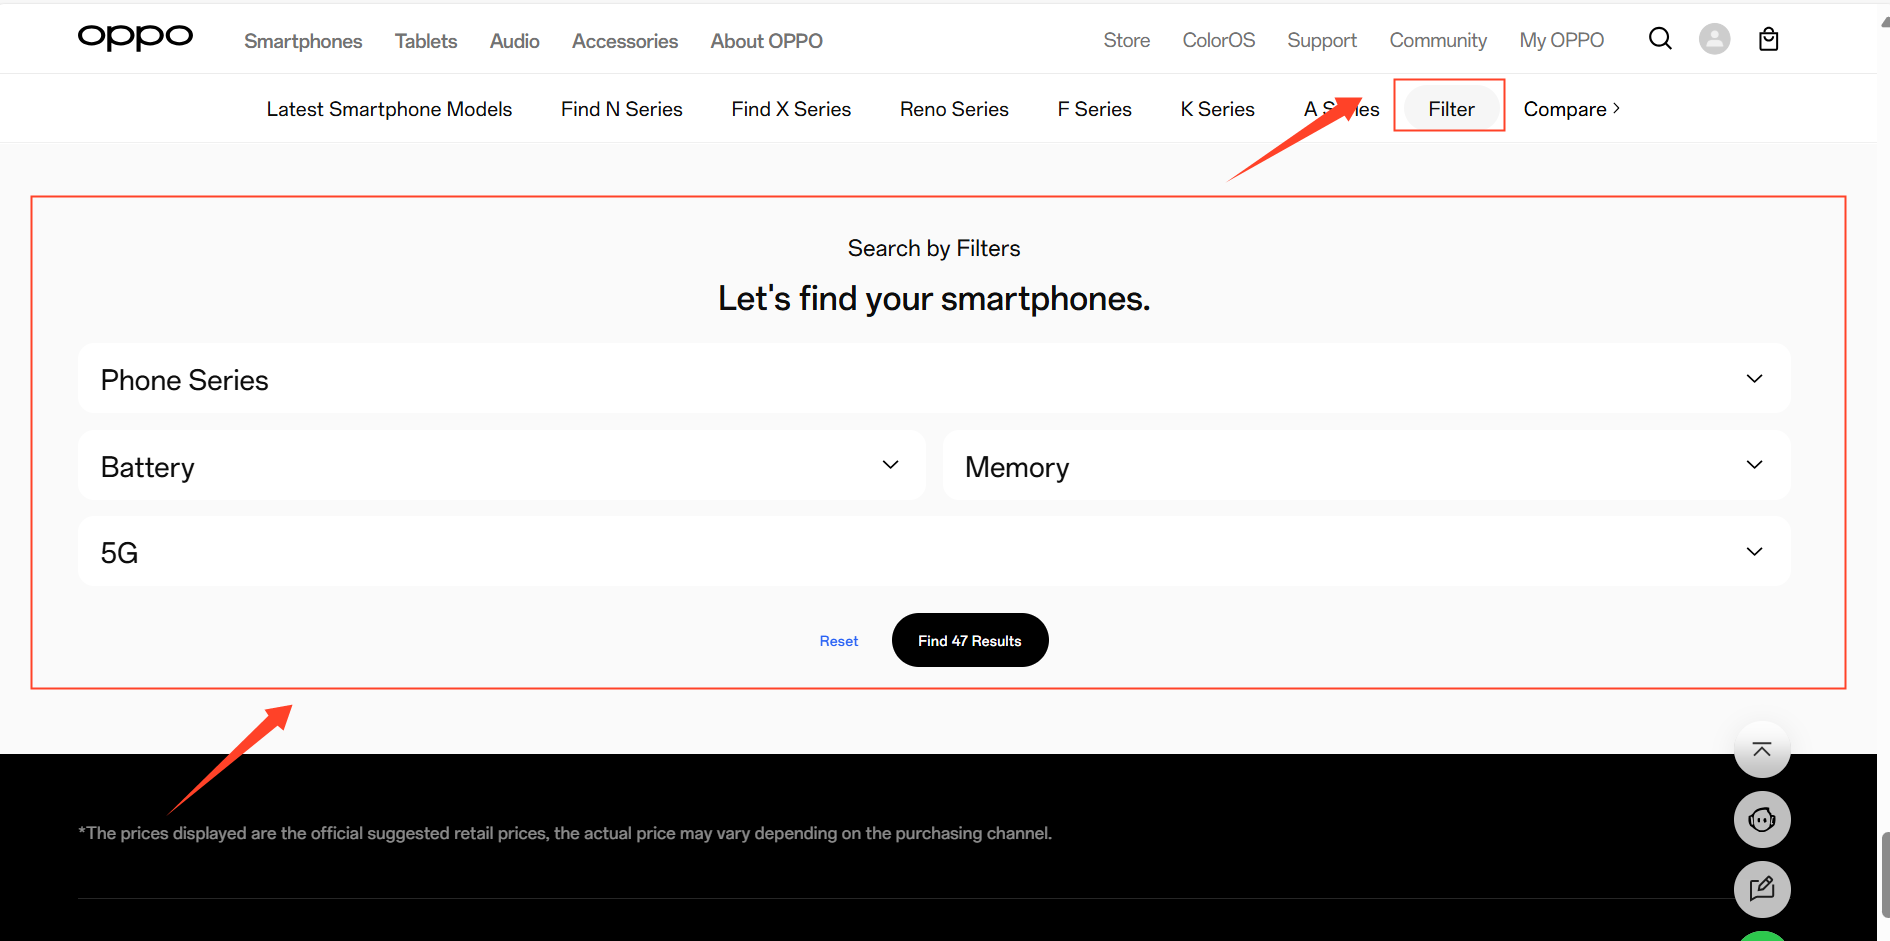Open the Accessories menu
The image size is (1890, 941).
(625, 41)
